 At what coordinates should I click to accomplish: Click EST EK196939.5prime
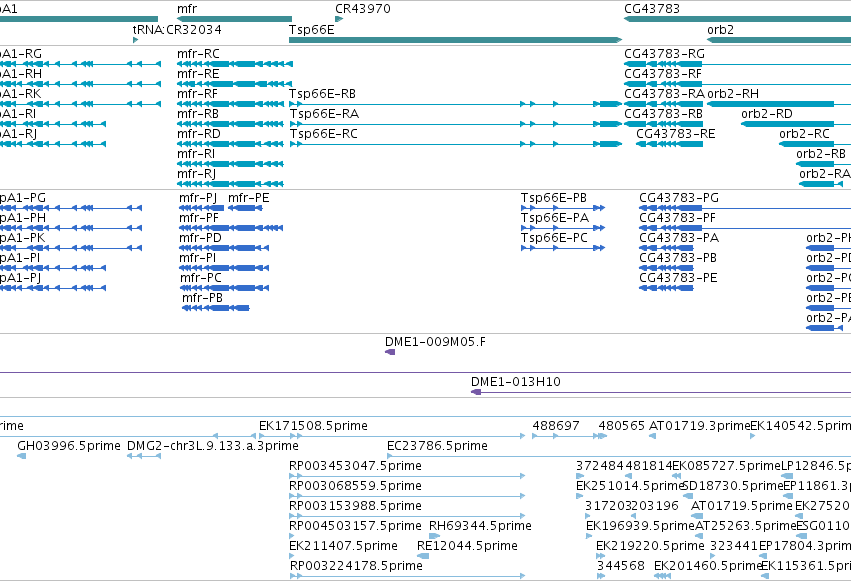[x=589, y=537]
